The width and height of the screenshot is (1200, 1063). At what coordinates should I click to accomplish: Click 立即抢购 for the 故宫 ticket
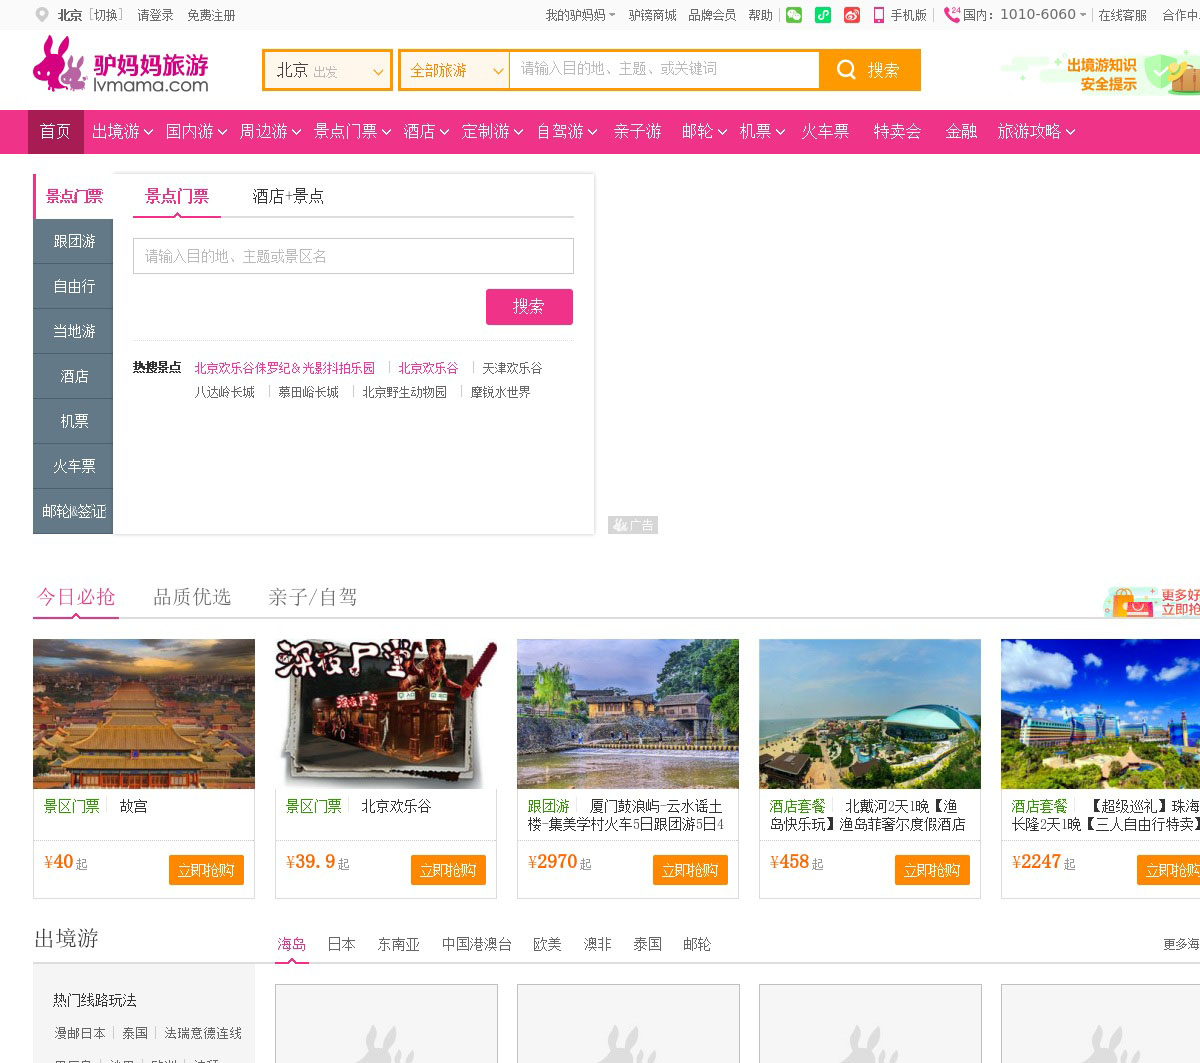(206, 870)
